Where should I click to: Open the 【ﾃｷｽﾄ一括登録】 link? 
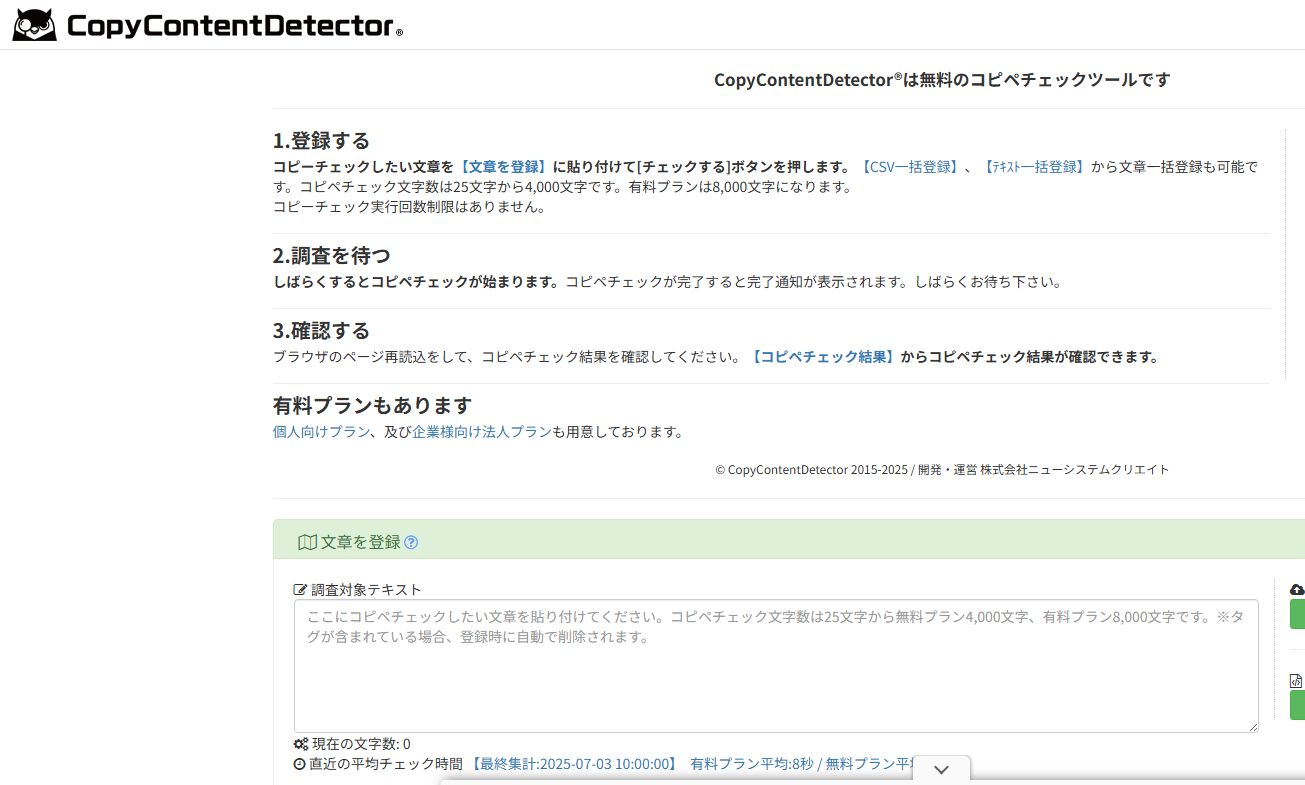1034,167
